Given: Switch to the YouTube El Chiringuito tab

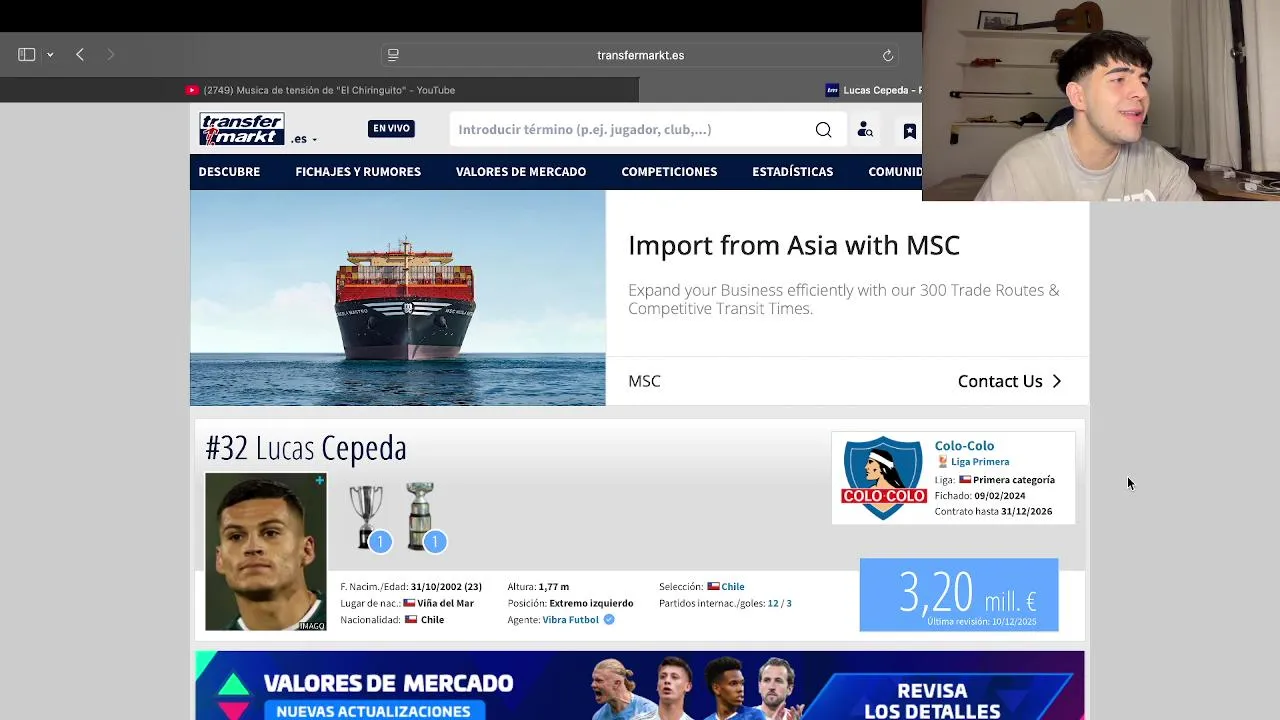Looking at the screenshot, I should 320,90.
